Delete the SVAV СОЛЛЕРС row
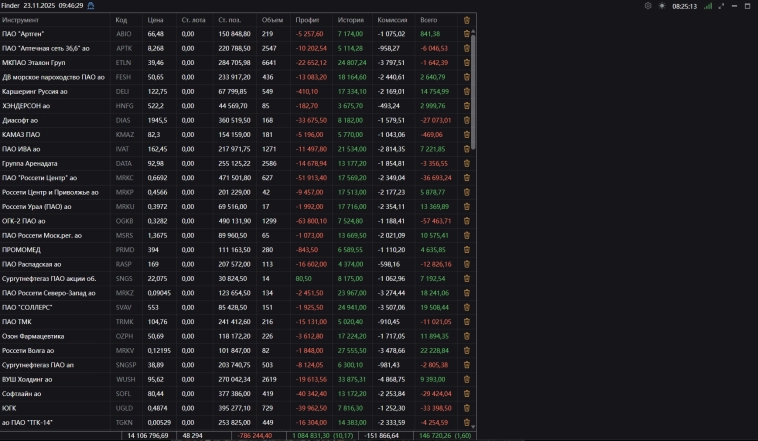 pos(466,308)
